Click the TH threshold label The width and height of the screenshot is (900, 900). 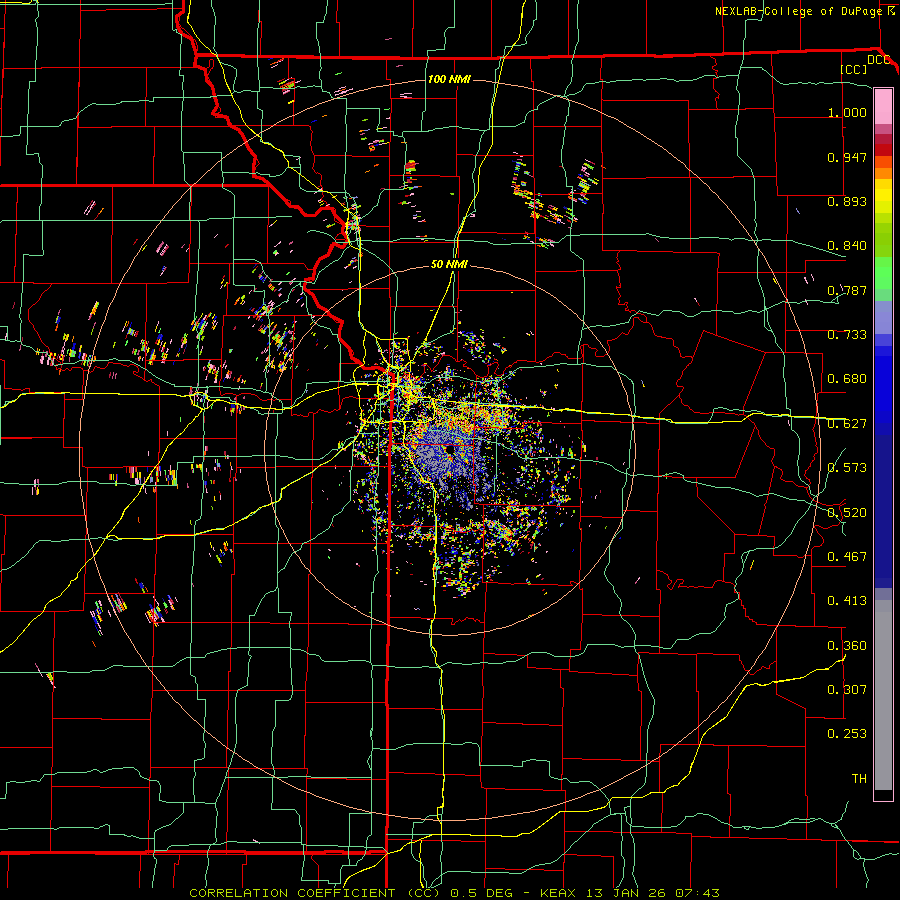coord(859,779)
